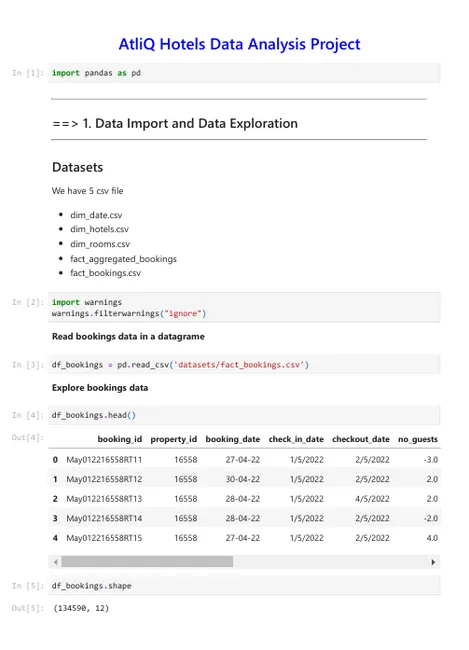Click the fact_aggregated_bookings list item
The image size is (469, 650).
click(x=123, y=259)
